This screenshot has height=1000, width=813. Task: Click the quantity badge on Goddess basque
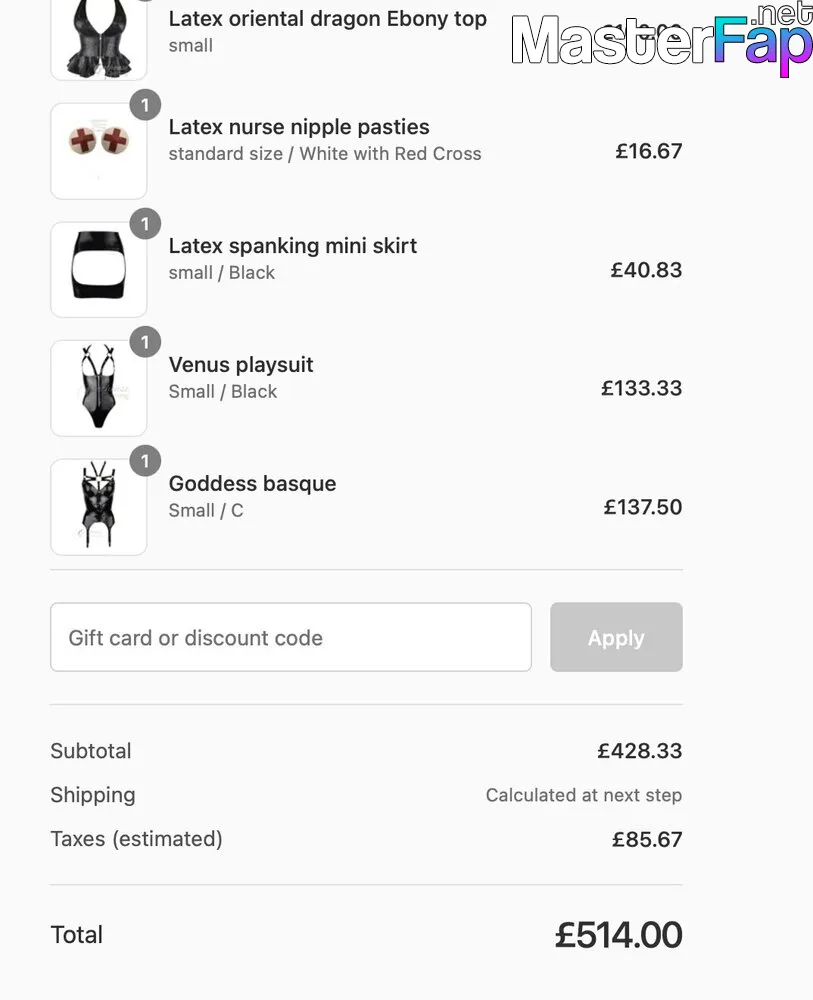[x=145, y=461]
